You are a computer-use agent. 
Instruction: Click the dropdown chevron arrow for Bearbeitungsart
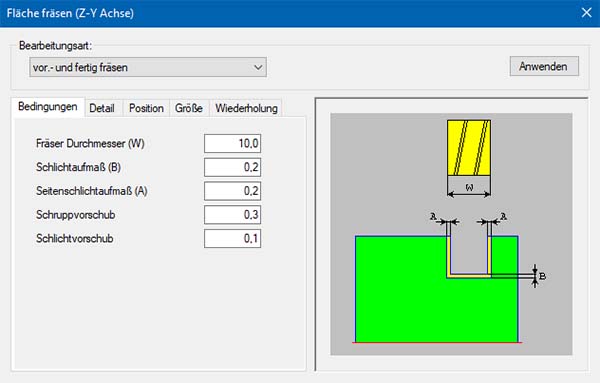pos(258,67)
